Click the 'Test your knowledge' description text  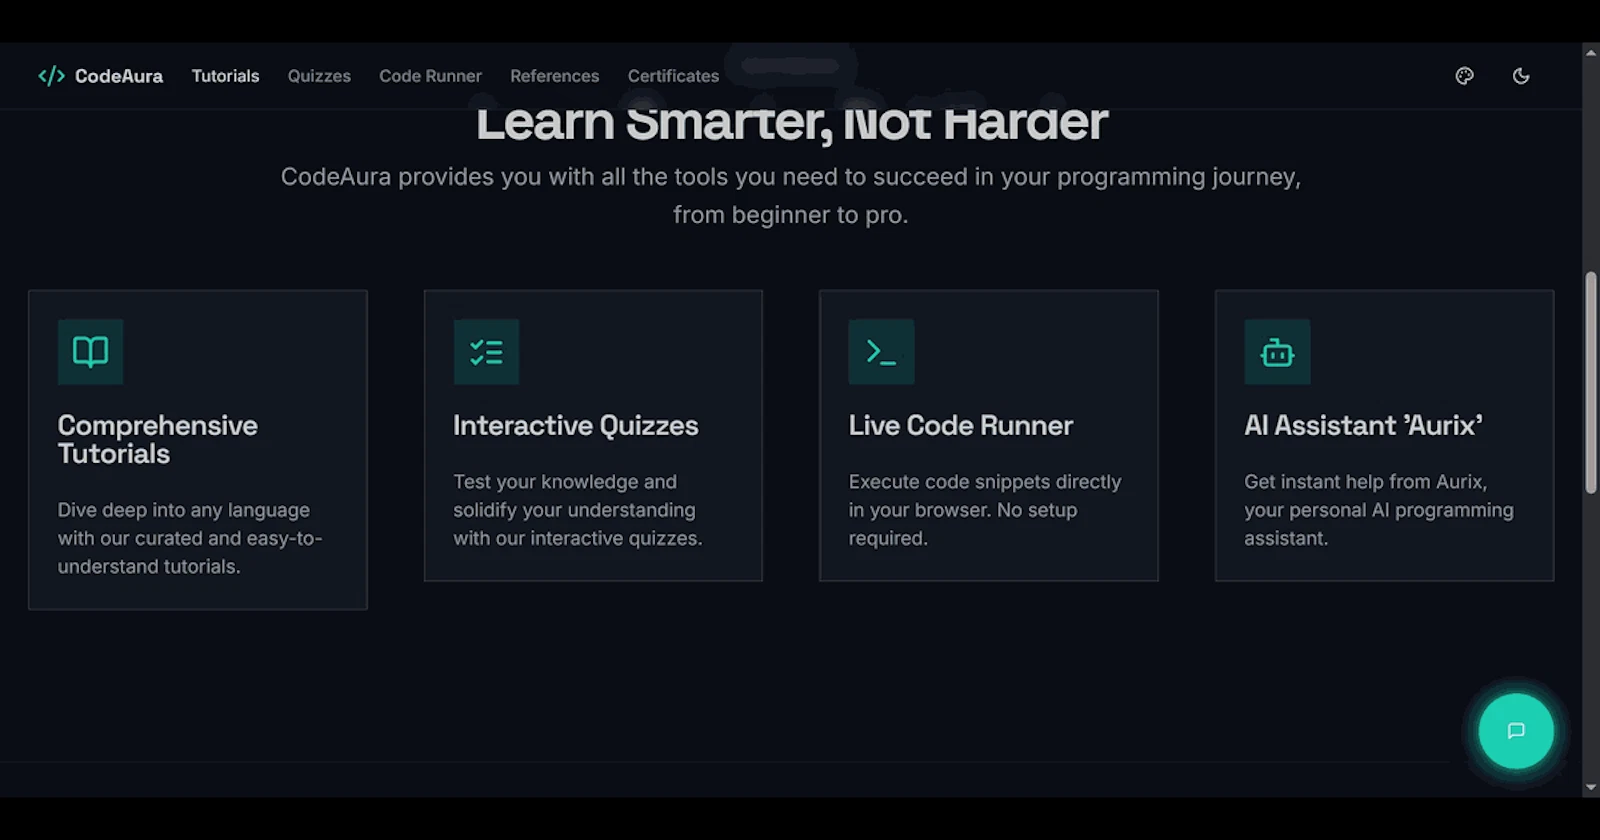[578, 510]
